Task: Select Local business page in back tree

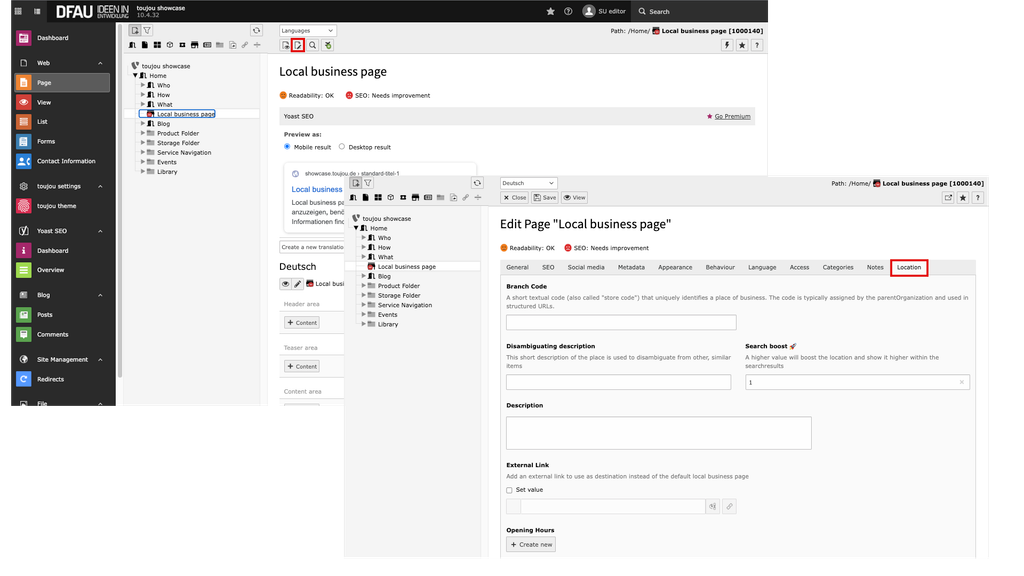Action: pos(185,114)
